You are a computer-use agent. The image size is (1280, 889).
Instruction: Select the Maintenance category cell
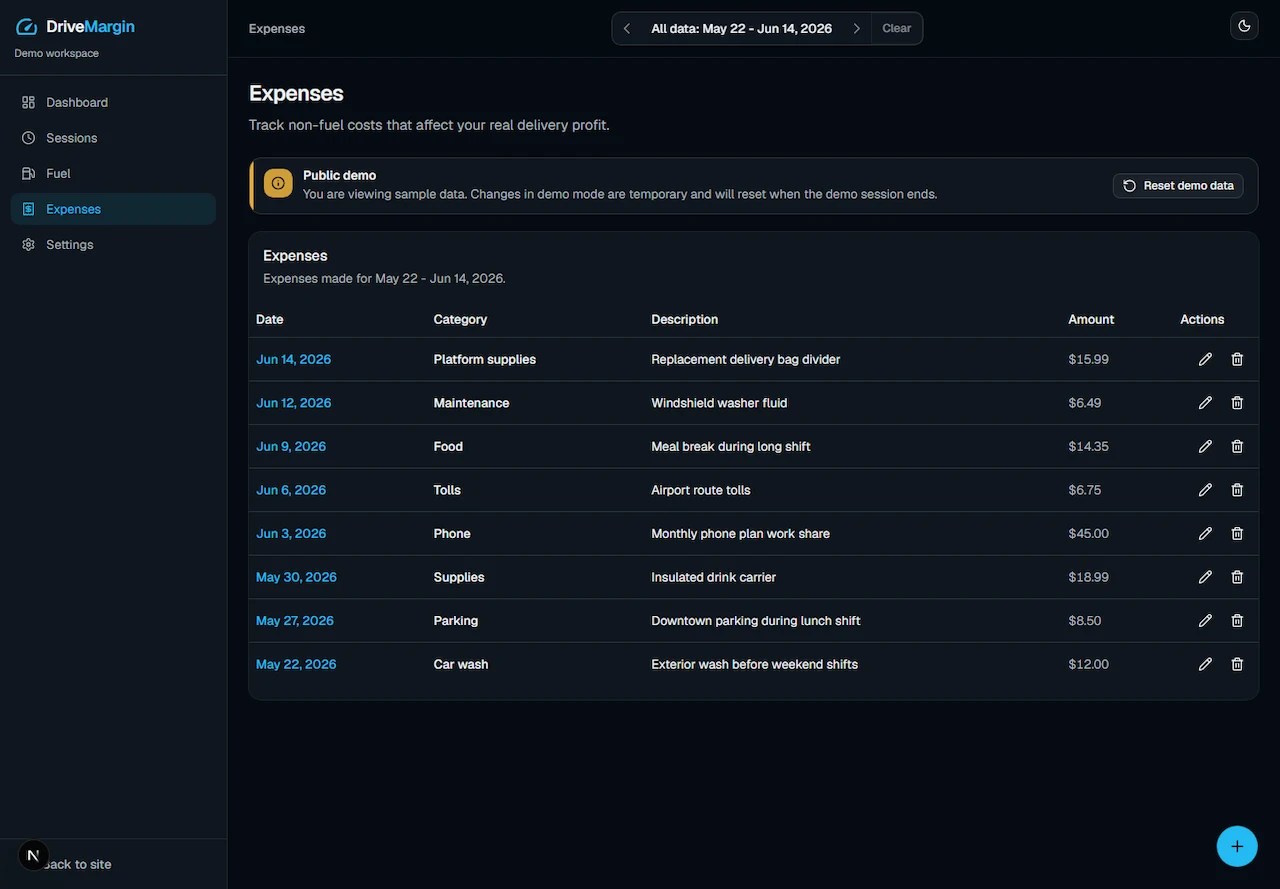pos(472,403)
